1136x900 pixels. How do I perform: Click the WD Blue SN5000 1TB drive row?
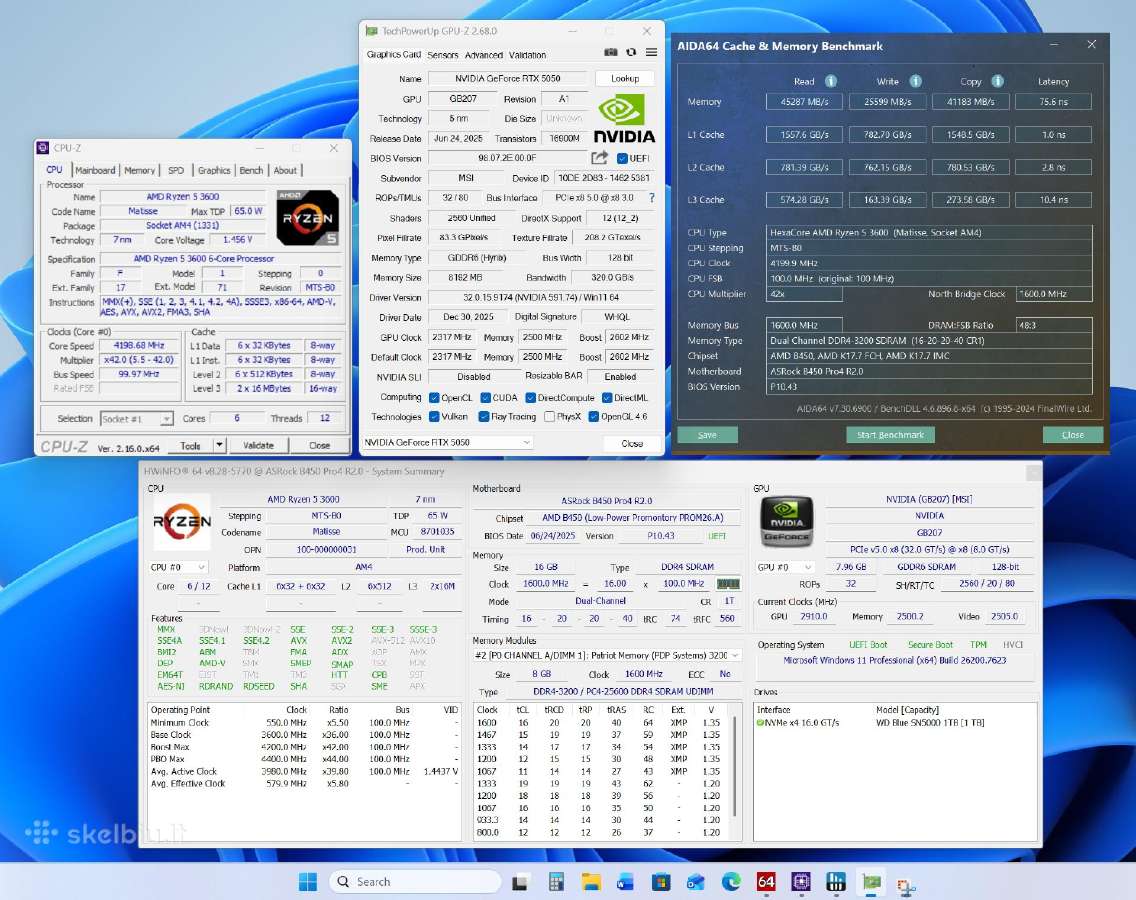click(x=895, y=723)
